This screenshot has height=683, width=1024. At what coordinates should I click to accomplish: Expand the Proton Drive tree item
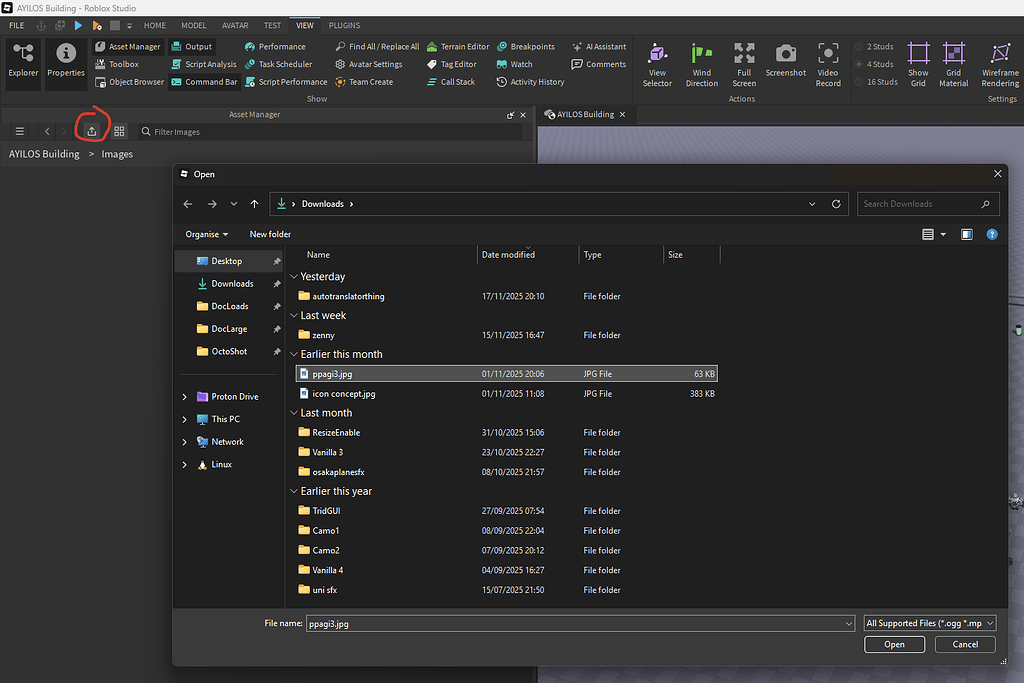pyautogui.click(x=183, y=396)
